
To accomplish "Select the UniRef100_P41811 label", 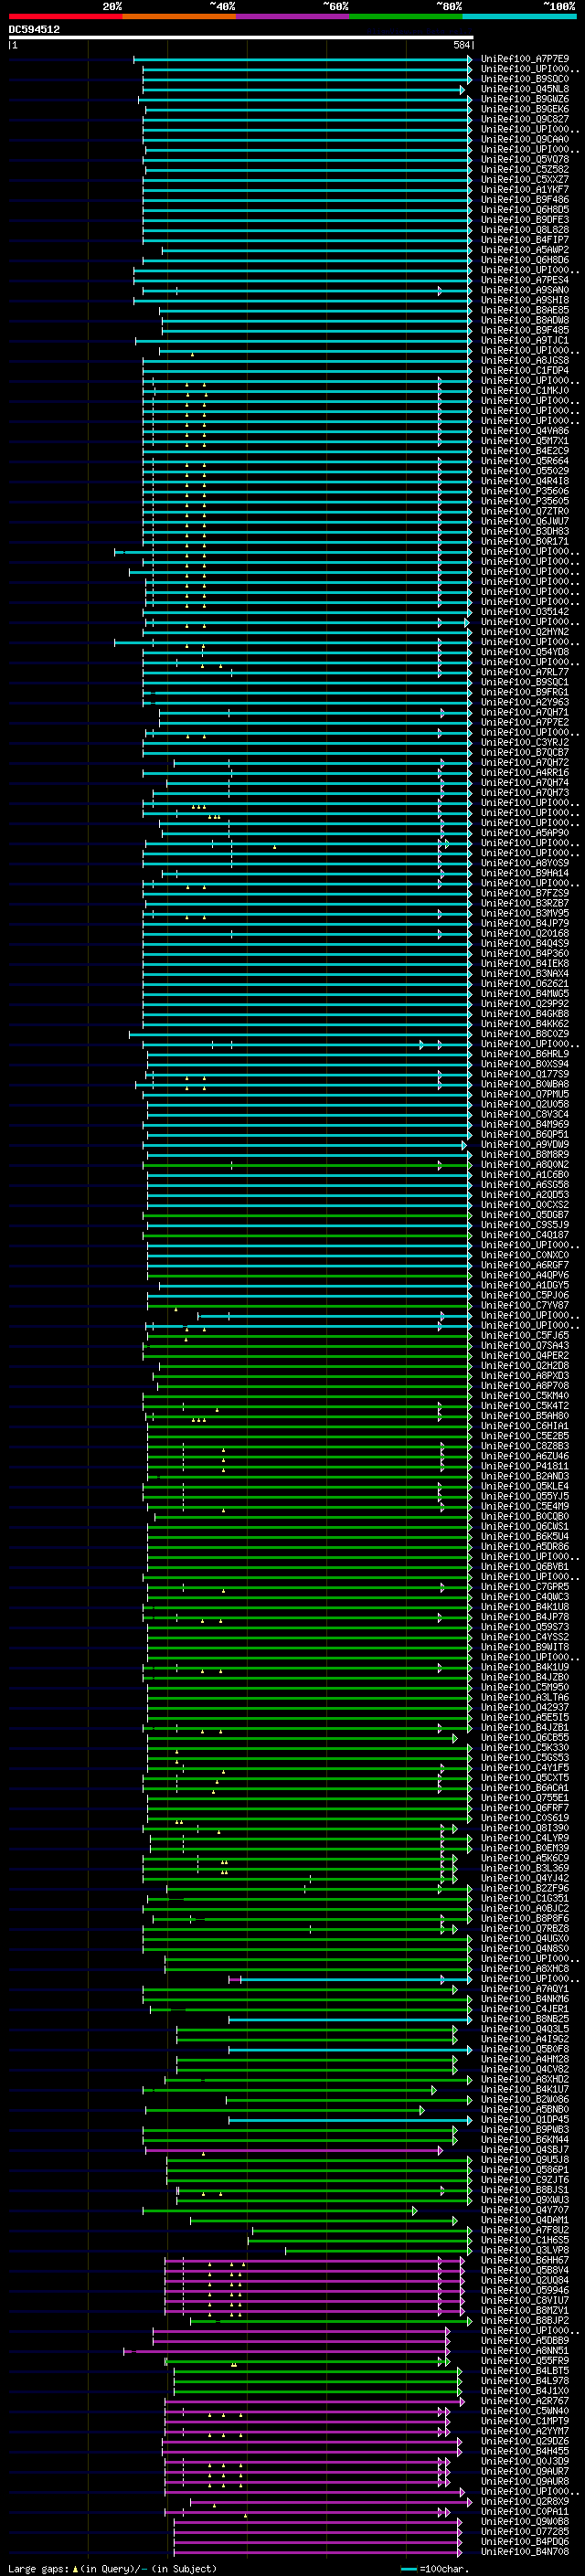I will point(525,1466).
